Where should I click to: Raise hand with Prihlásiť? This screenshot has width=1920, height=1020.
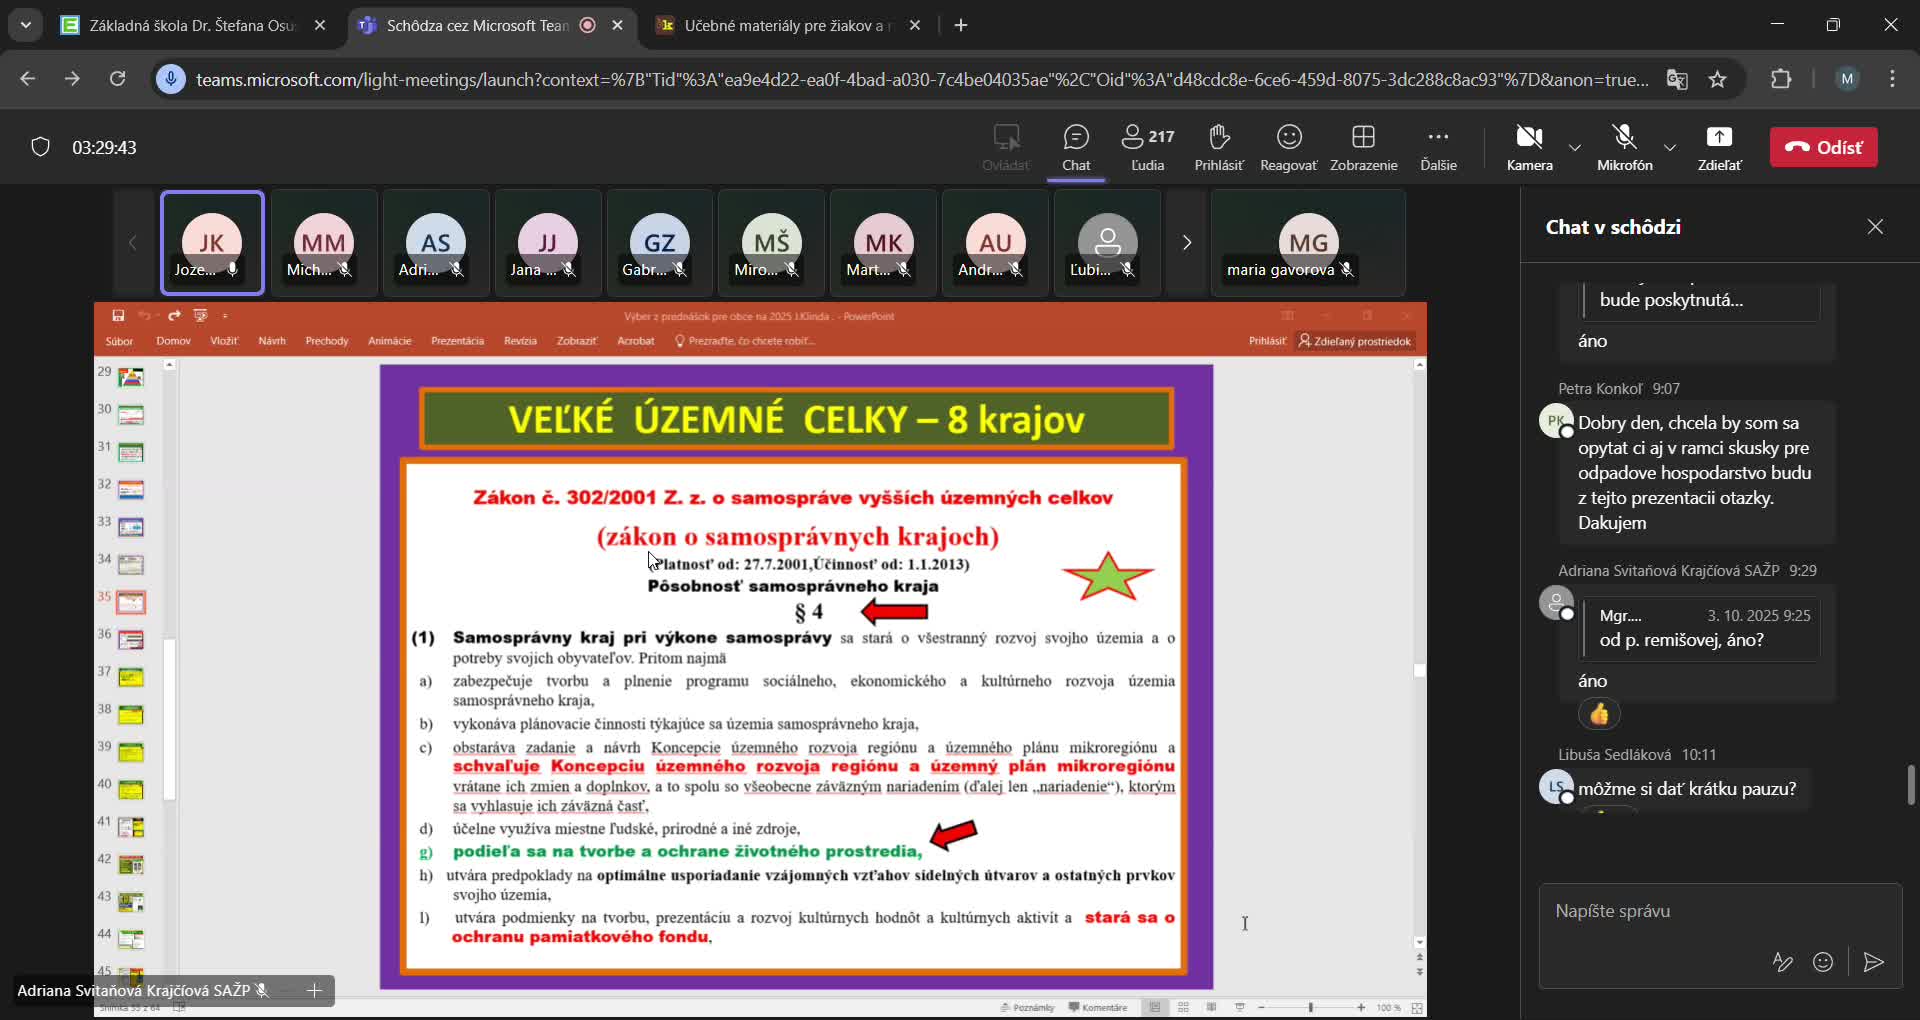(x=1219, y=147)
